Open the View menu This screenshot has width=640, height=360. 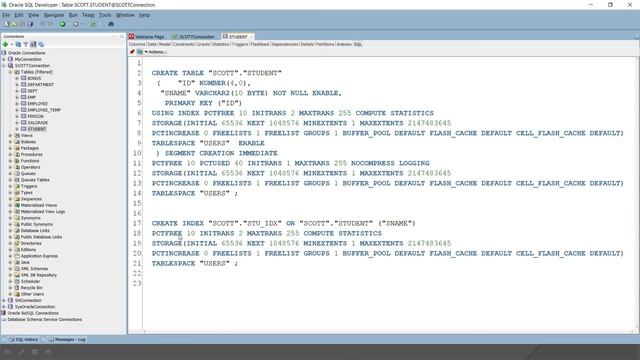click(x=33, y=15)
